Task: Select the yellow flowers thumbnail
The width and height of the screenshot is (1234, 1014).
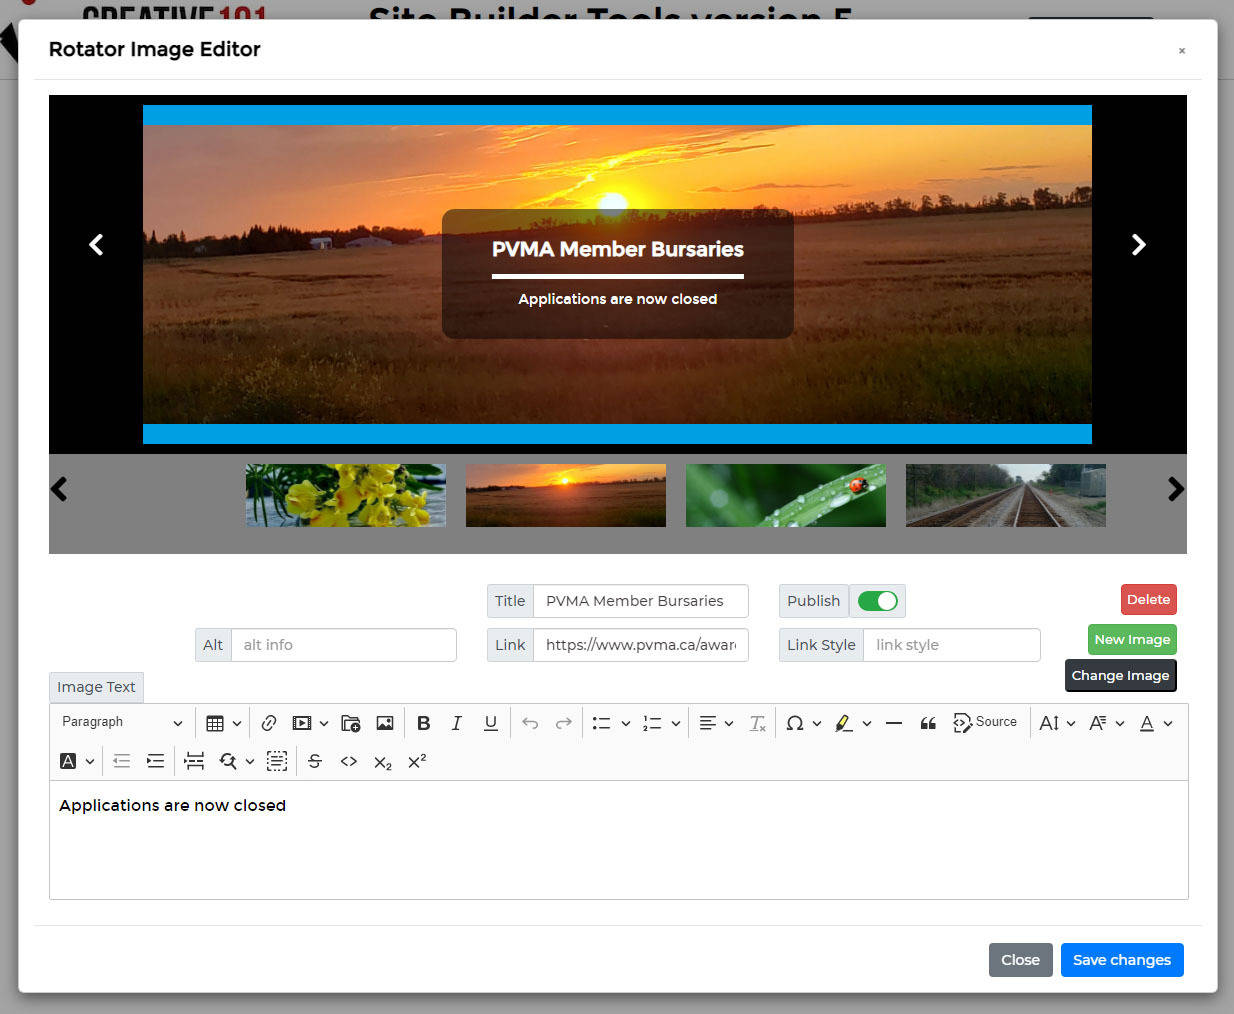Action: (346, 495)
